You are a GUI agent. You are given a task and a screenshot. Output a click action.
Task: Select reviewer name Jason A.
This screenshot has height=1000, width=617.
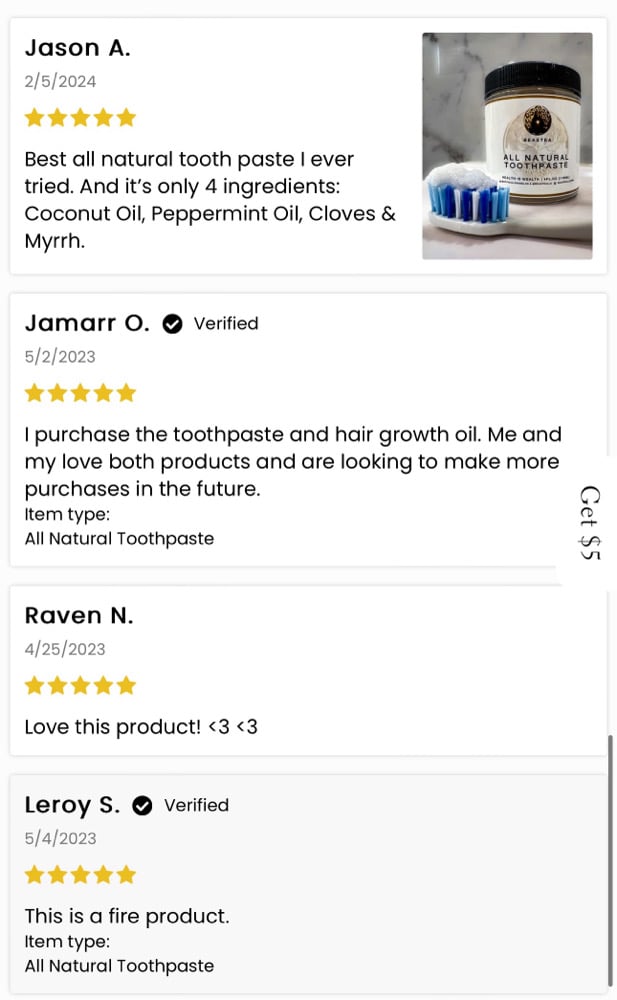pos(77,48)
